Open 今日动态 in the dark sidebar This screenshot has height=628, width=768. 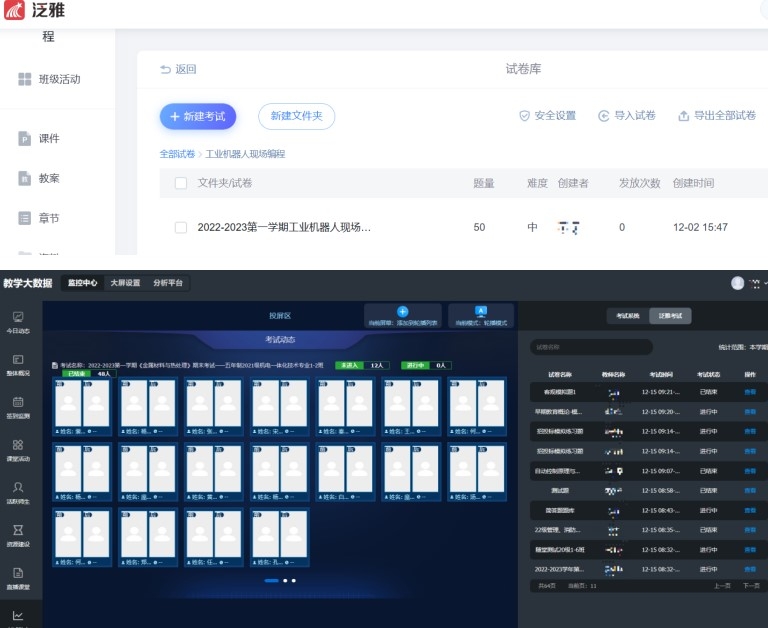pyautogui.click(x=18, y=321)
